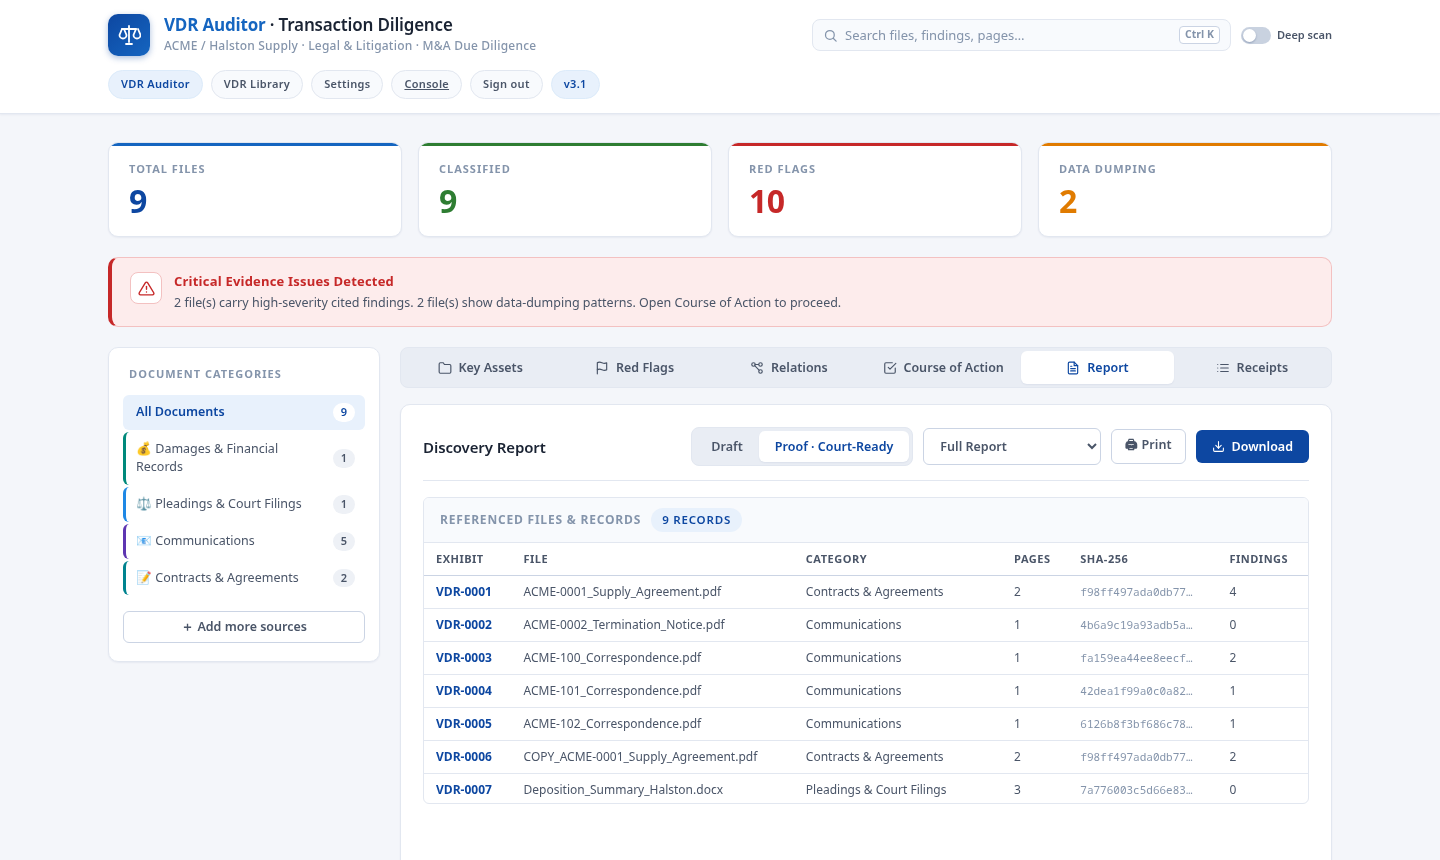Switch to the Red Flags tab

634,368
